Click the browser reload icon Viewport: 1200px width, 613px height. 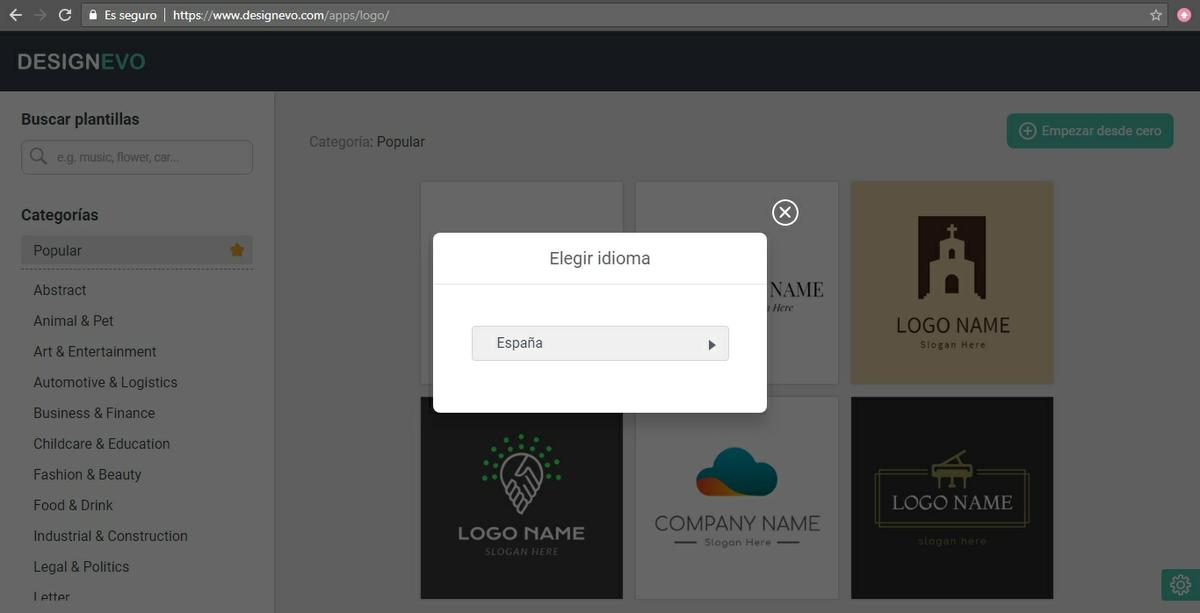(65, 15)
